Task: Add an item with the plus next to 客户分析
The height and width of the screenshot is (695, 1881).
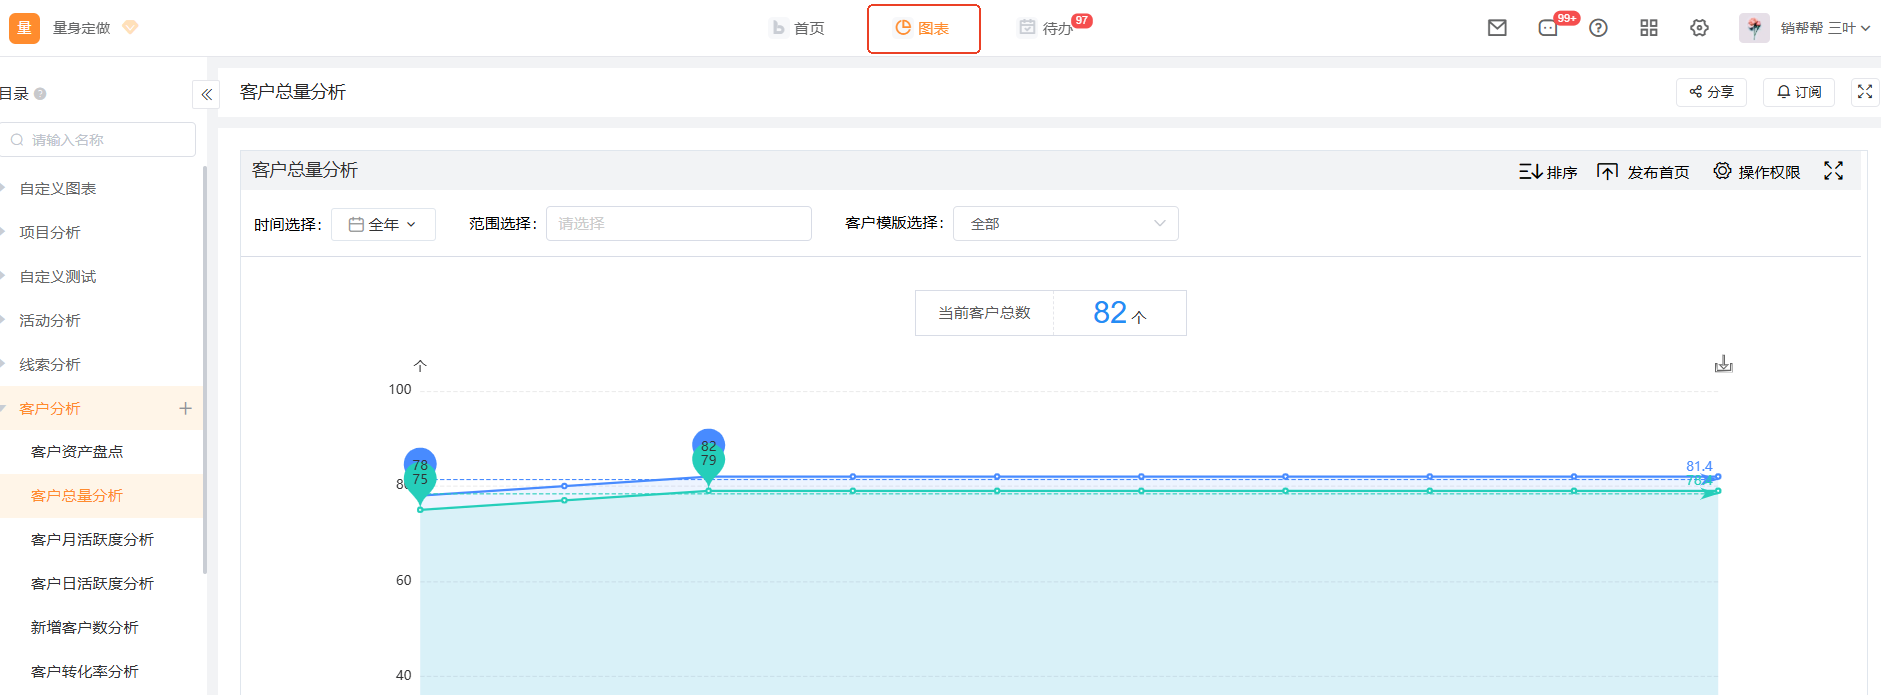Action: pos(185,408)
